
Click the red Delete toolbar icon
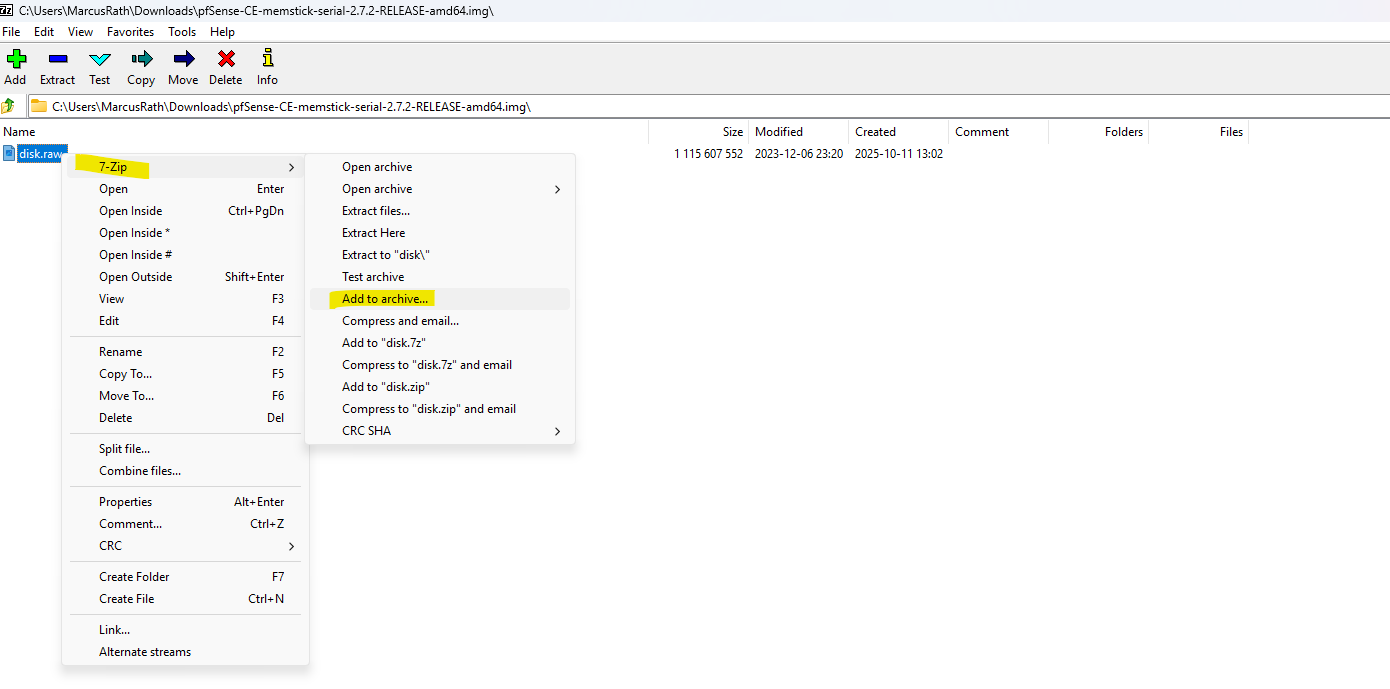226,59
